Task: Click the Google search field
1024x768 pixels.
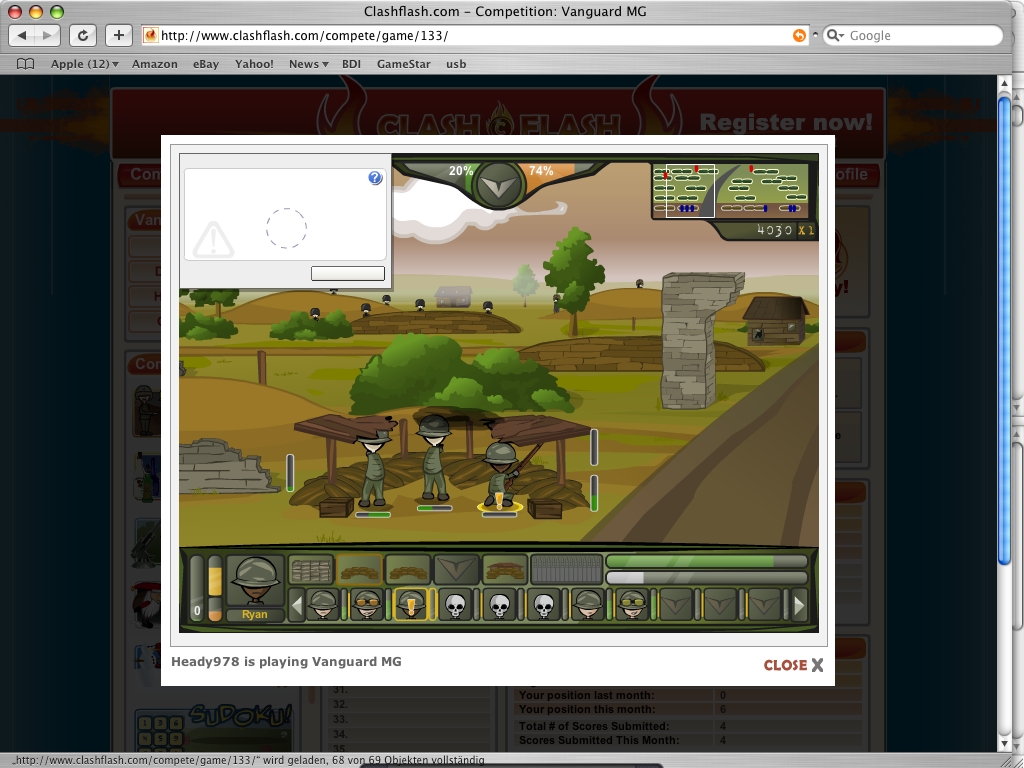Action: click(x=912, y=35)
